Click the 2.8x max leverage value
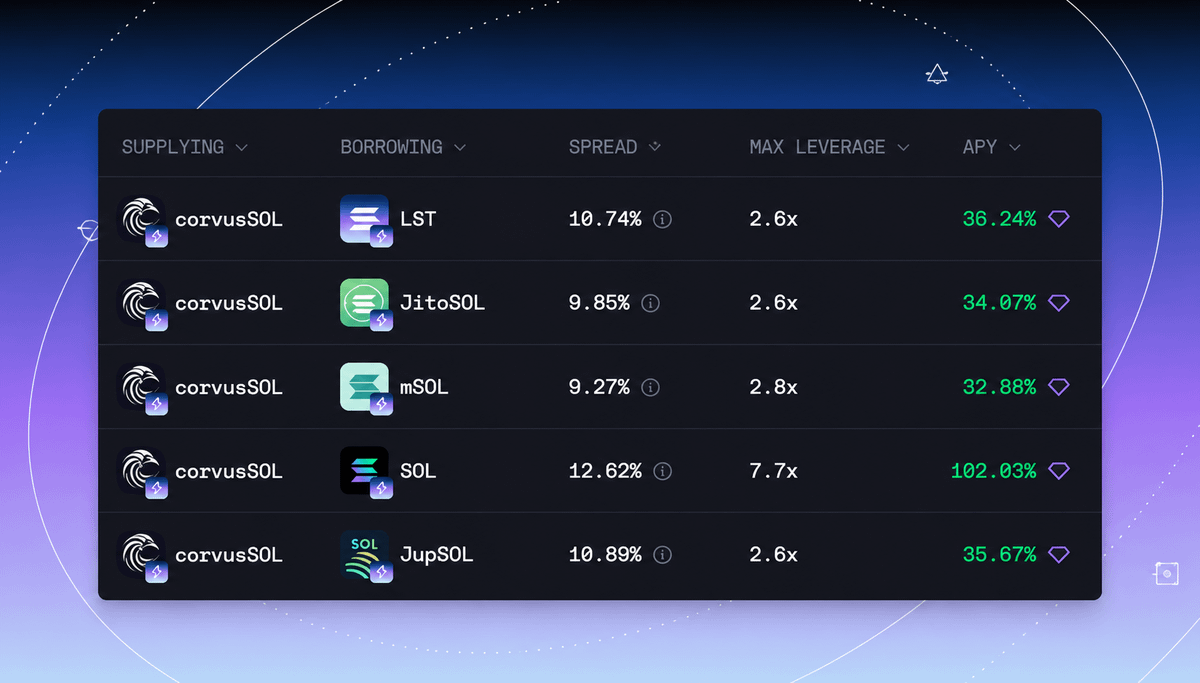The width and height of the screenshot is (1200, 683). coord(774,387)
